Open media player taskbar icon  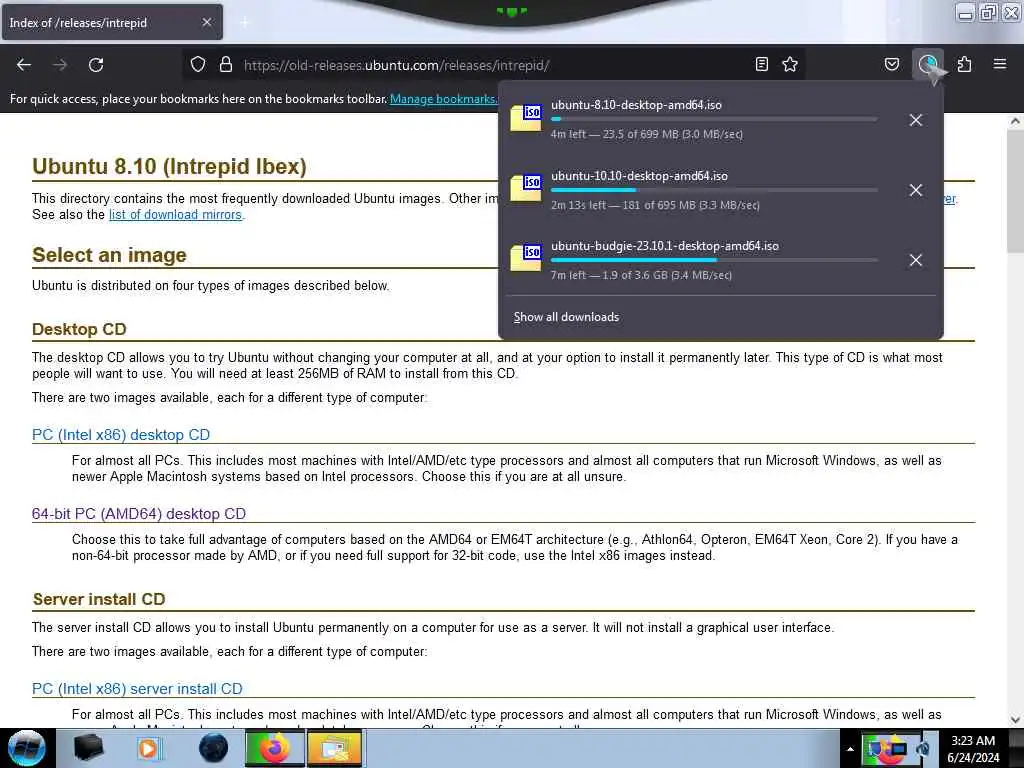[149, 748]
